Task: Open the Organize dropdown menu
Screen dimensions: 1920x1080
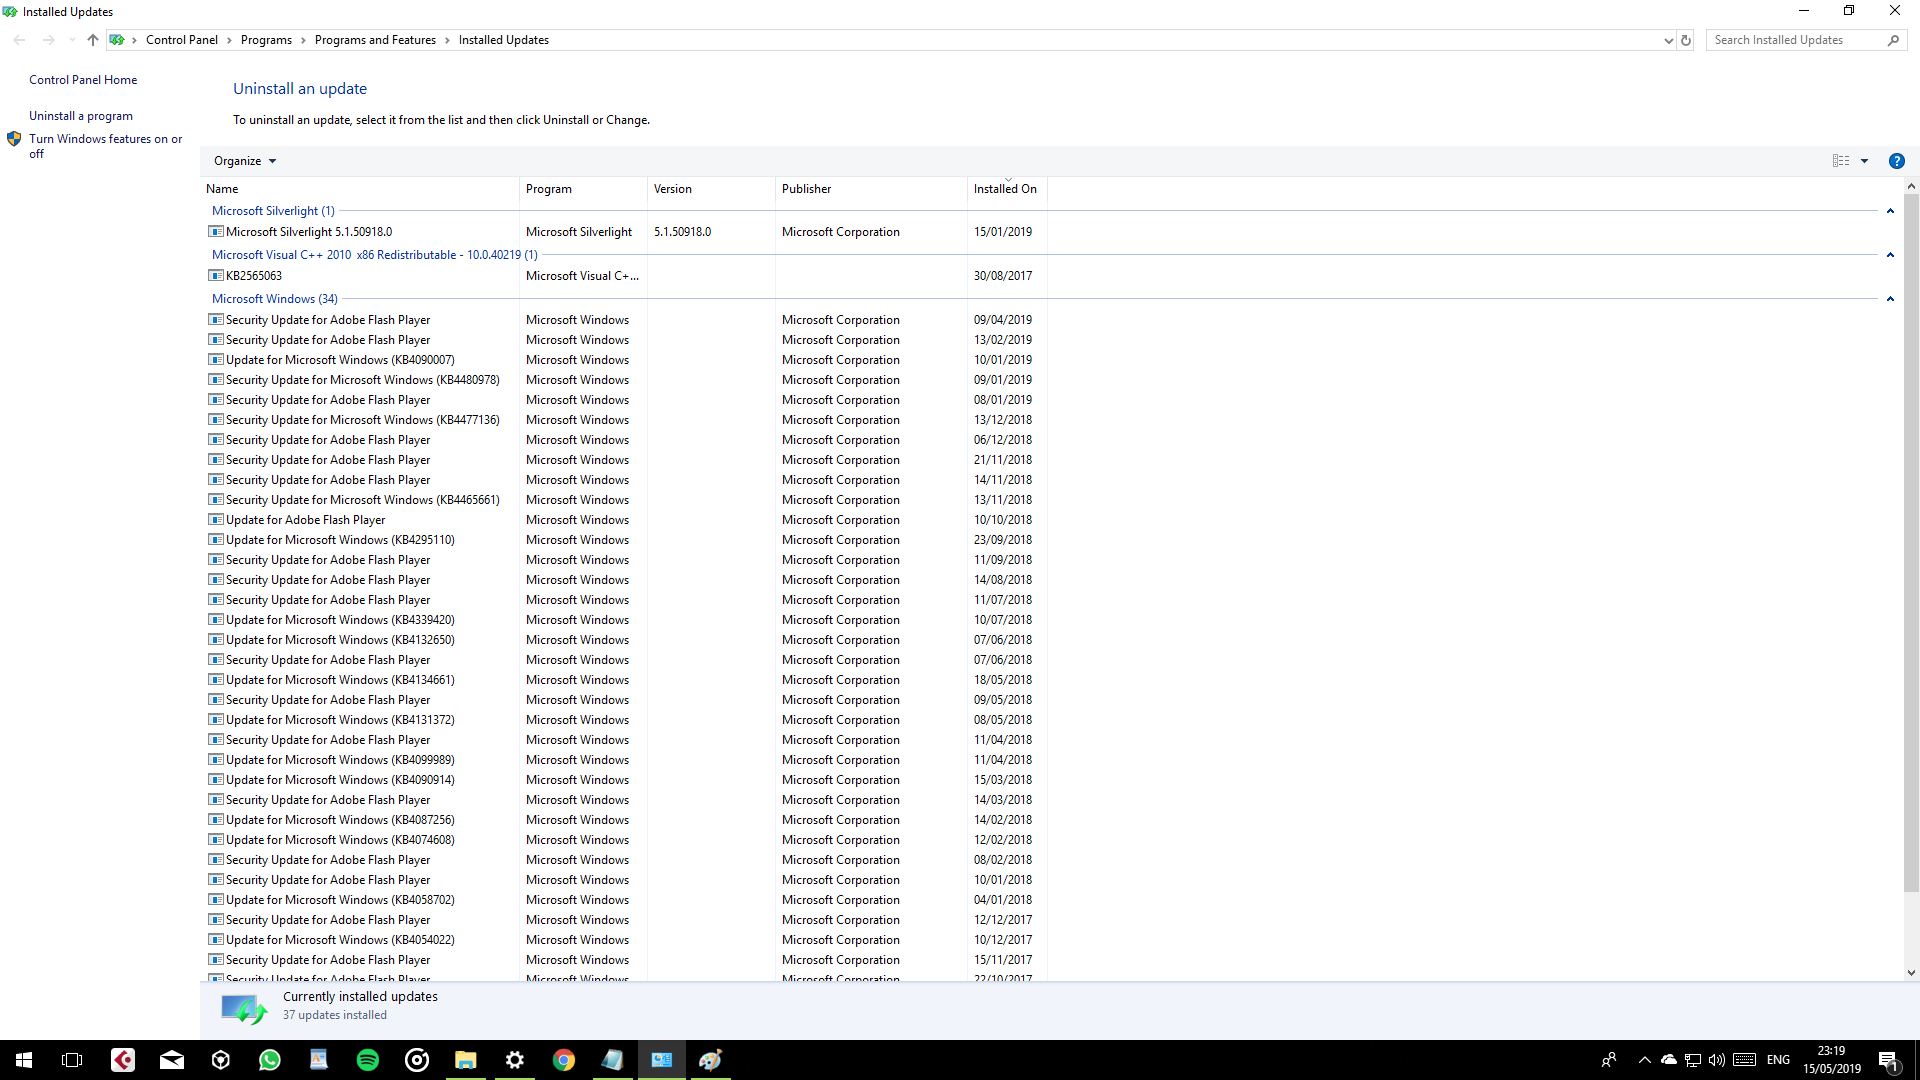Action: click(x=245, y=161)
